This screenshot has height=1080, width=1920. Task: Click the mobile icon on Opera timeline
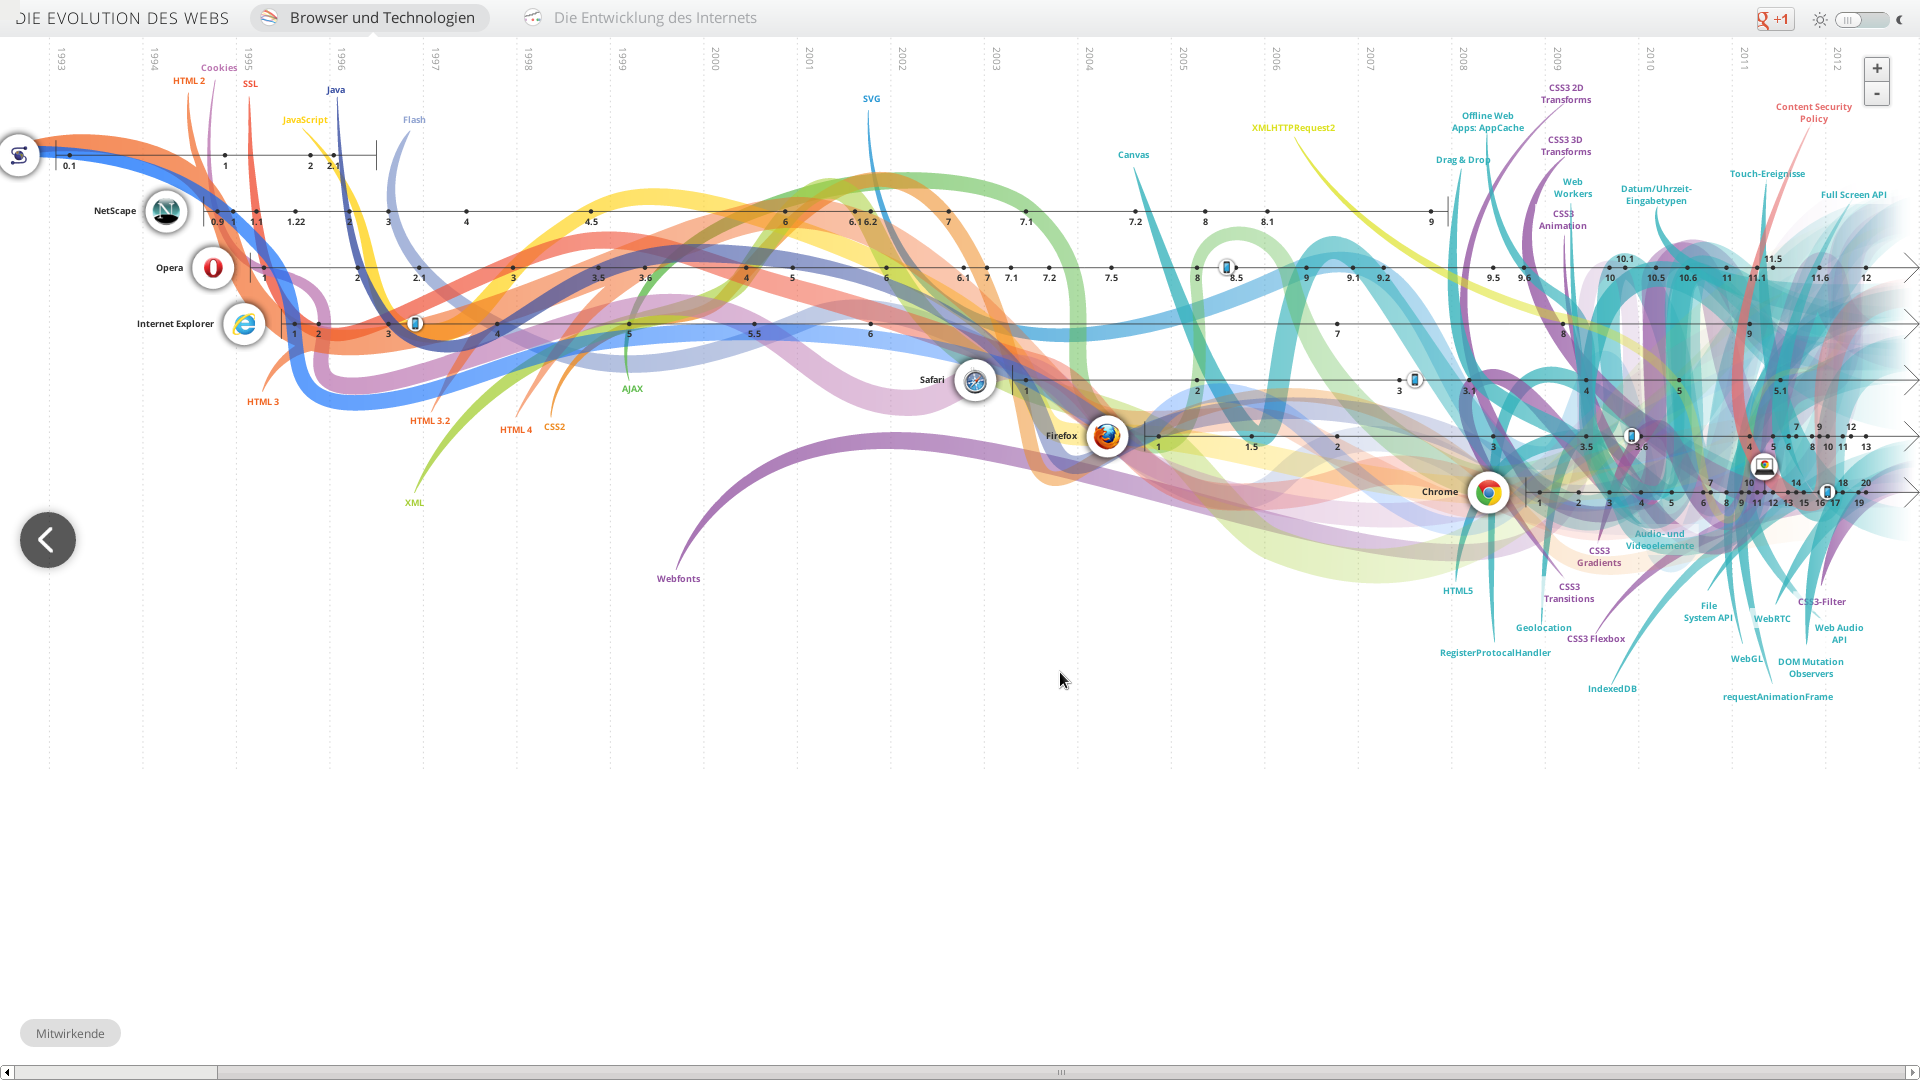[x=1226, y=267]
